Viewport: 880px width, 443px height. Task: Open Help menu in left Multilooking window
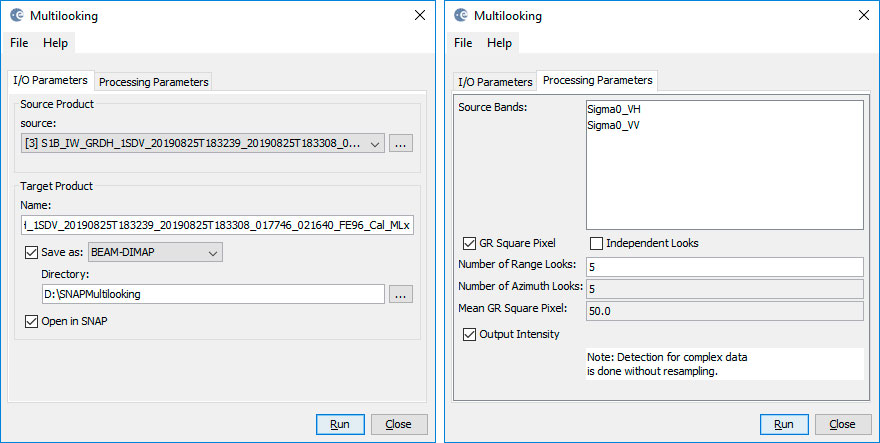coord(56,43)
